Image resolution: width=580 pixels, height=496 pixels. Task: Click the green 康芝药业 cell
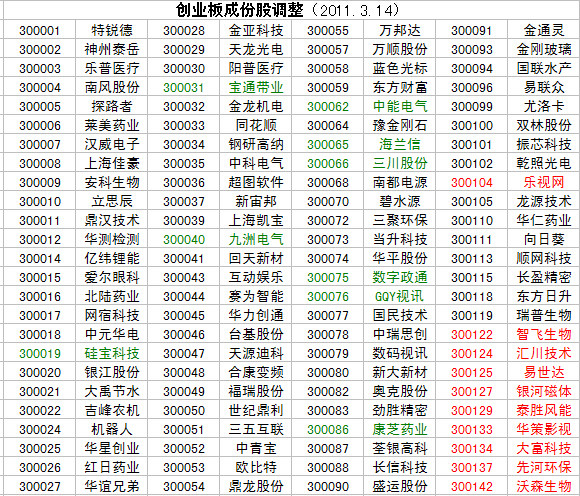400,429
